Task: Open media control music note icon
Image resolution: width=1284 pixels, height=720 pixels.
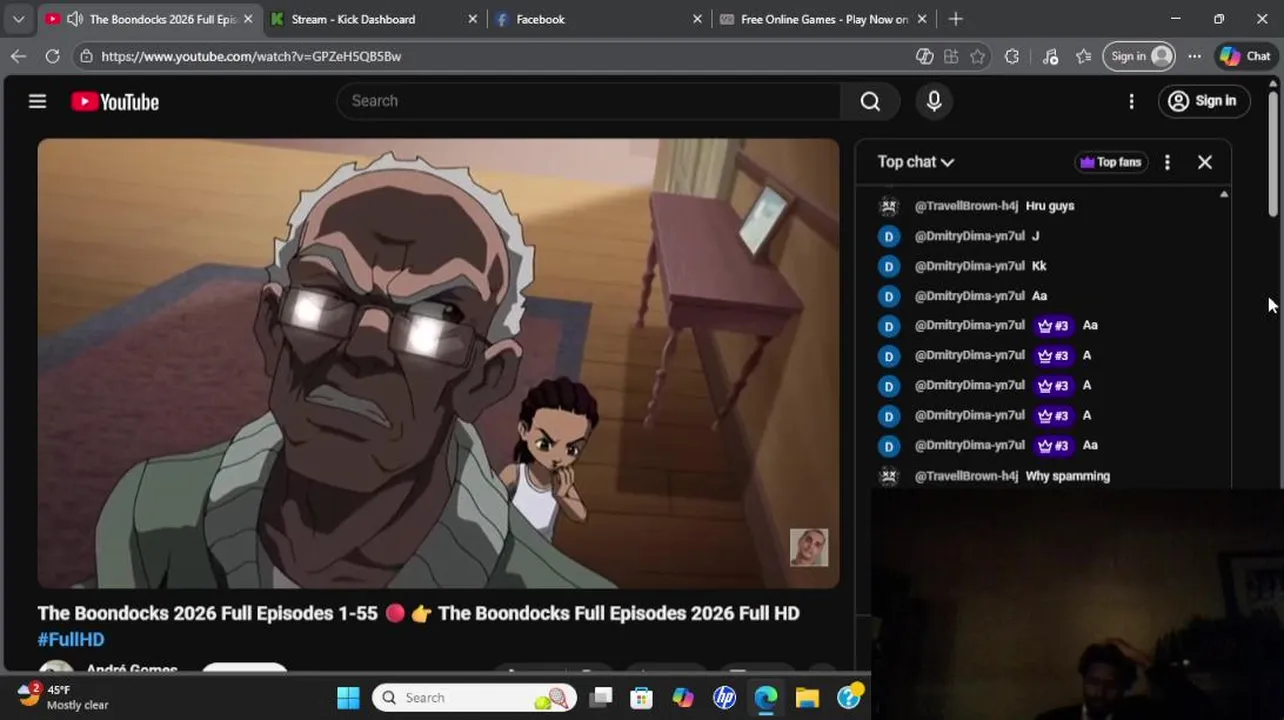Action: coord(1050,56)
